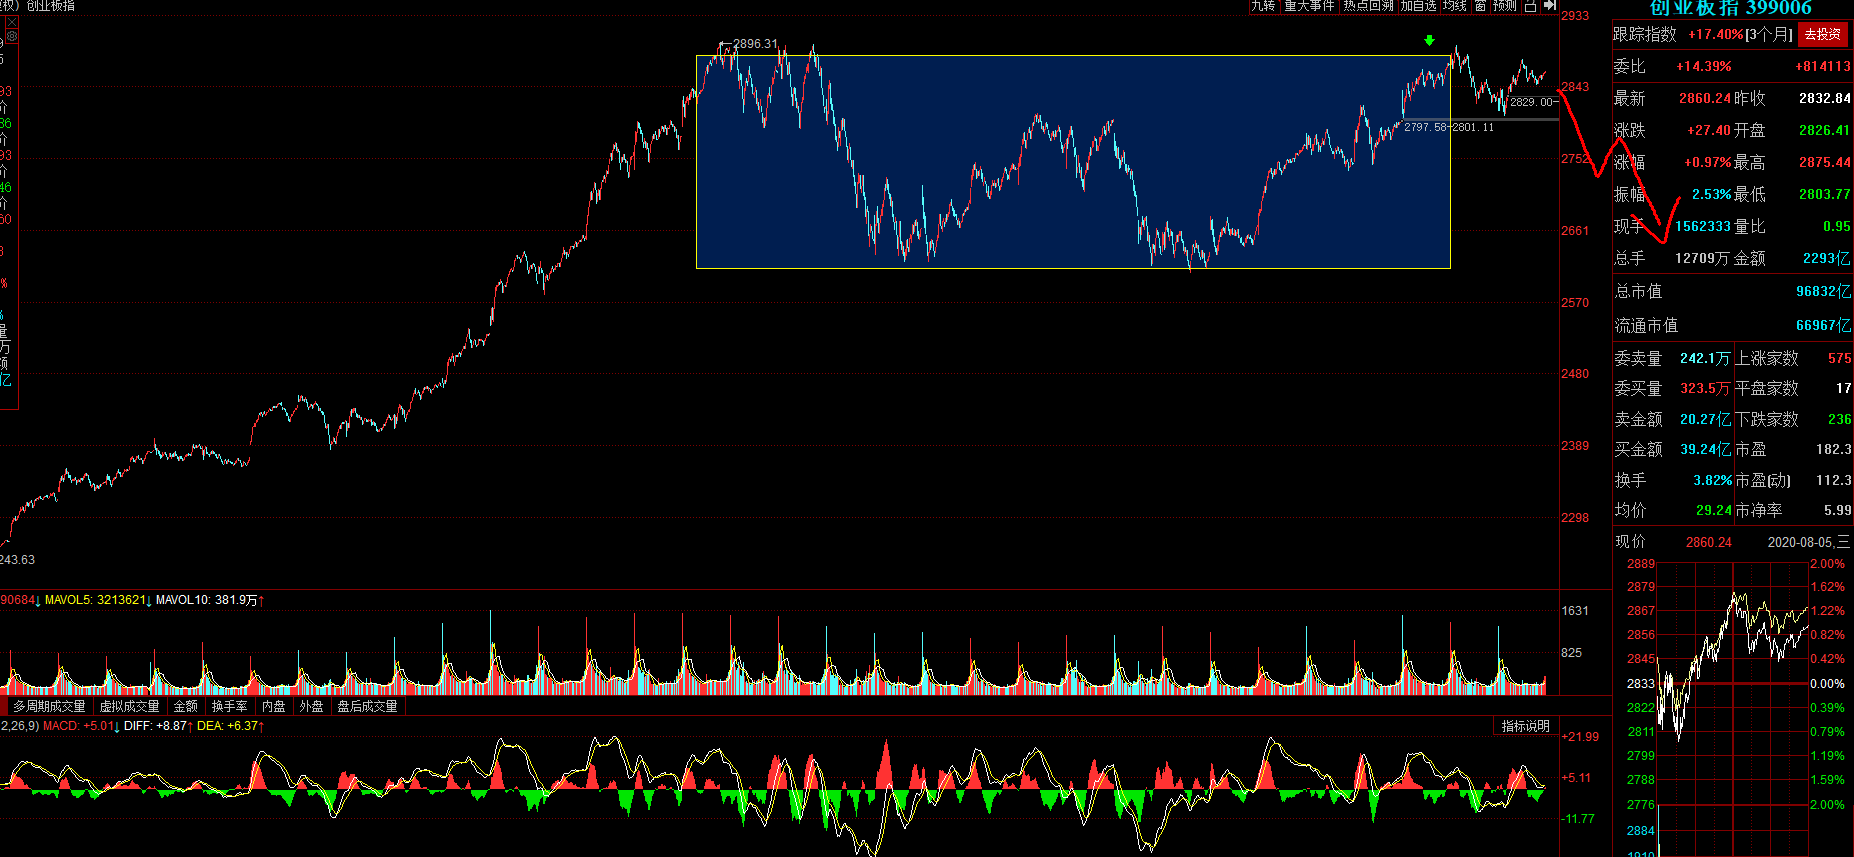
Task: Switch to 多周期成交量 tab
Action: 49,706
